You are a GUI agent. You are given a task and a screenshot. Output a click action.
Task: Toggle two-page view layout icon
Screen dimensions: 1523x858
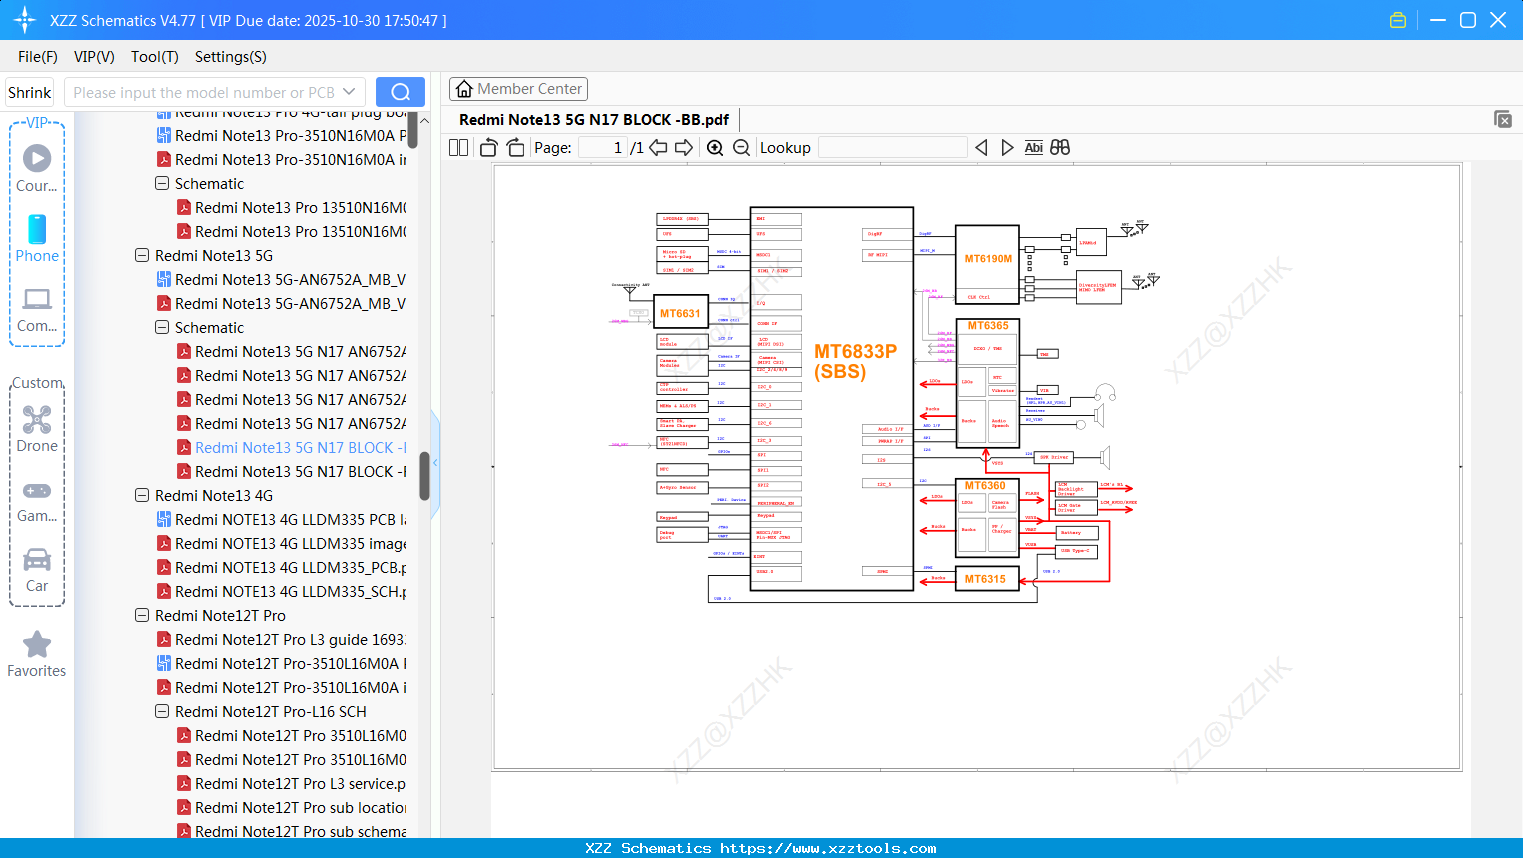pos(459,148)
